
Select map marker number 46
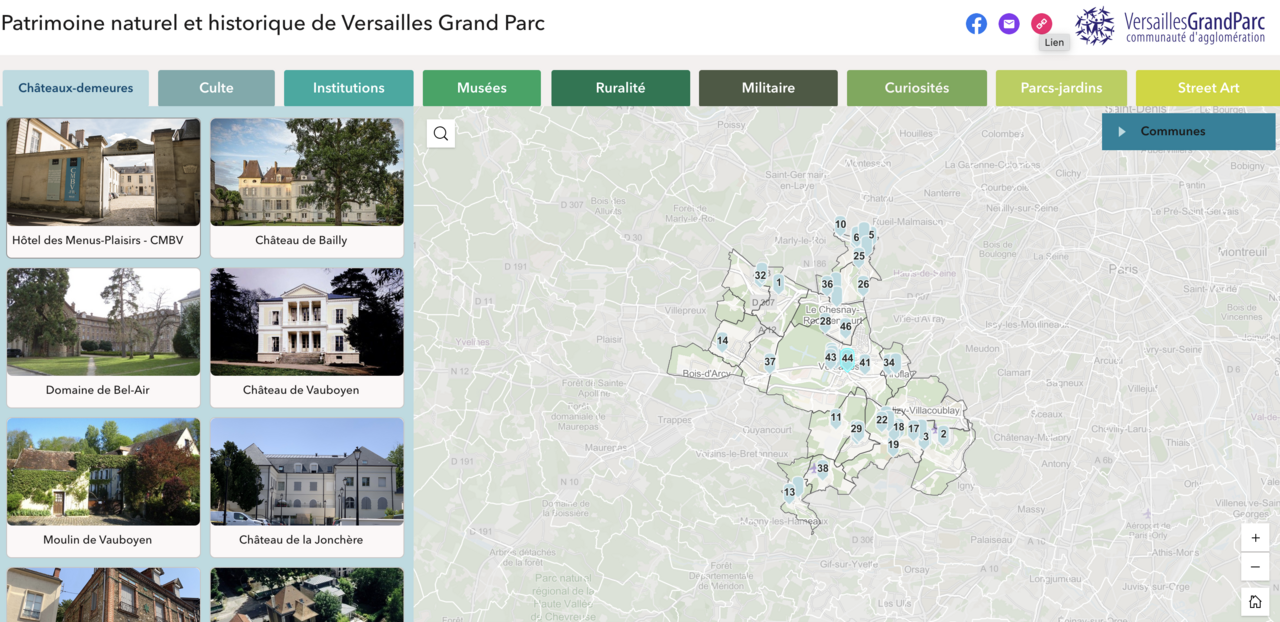(x=846, y=327)
